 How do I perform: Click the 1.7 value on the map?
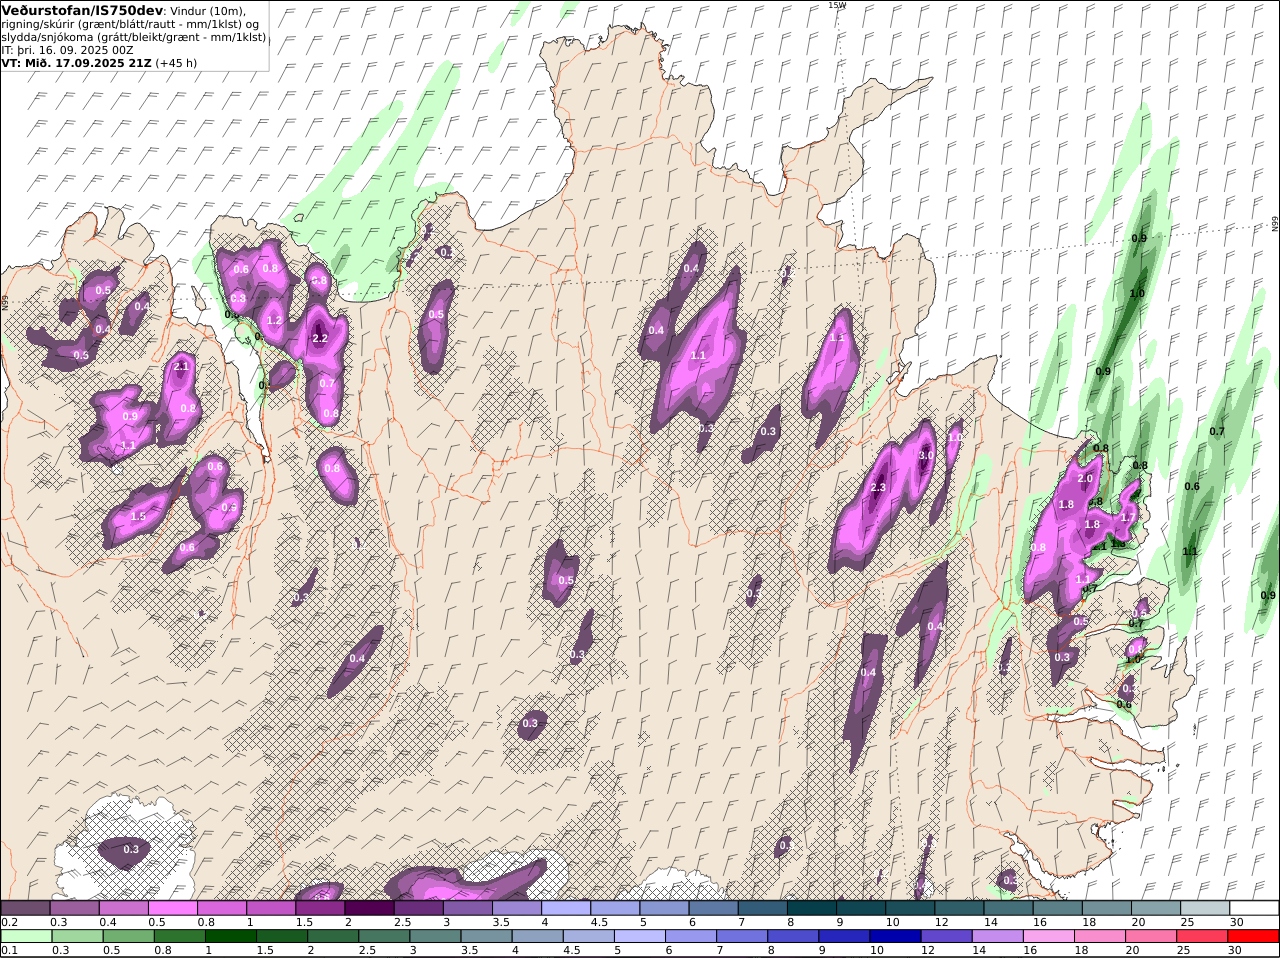(1128, 517)
